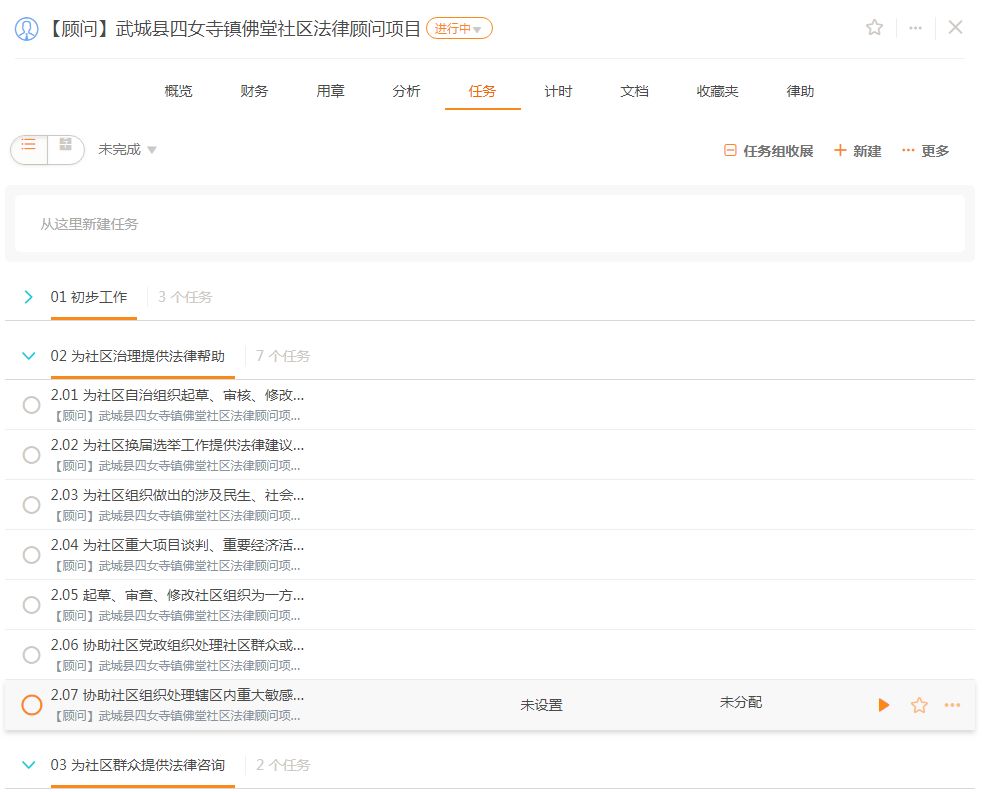Viewport: 983px width, 792px height.
Task: Mark task 2.01 as complete
Action: click(x=31, y=405)
